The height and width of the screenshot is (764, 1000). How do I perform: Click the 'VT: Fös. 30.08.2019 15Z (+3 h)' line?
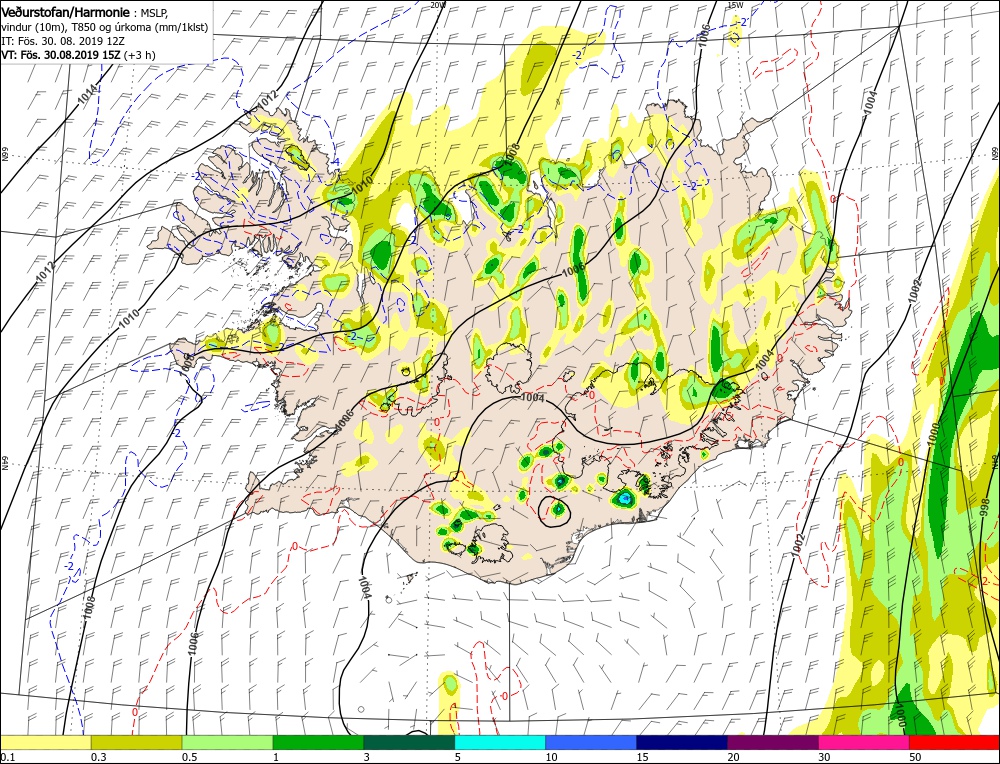click(78, 55)
